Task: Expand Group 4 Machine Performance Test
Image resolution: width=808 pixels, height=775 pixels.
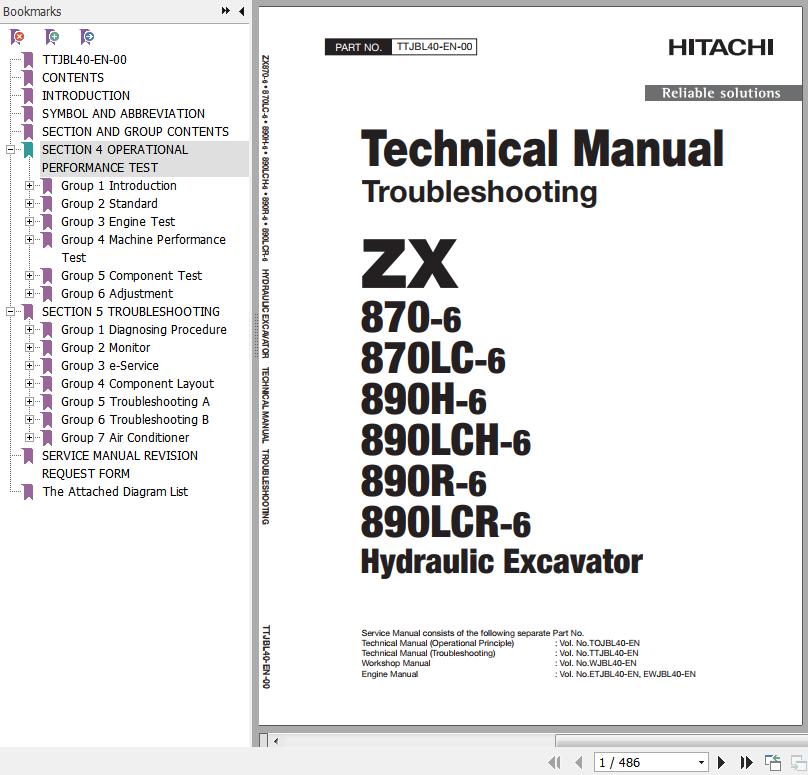Action: (29, 240)
